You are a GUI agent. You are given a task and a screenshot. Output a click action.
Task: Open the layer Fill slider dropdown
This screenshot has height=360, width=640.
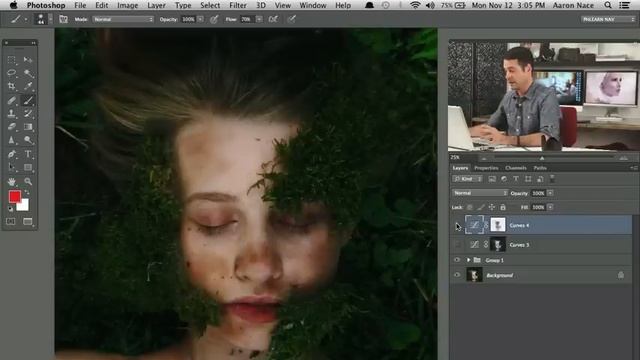pyautogui.click(x=550, y=207)
